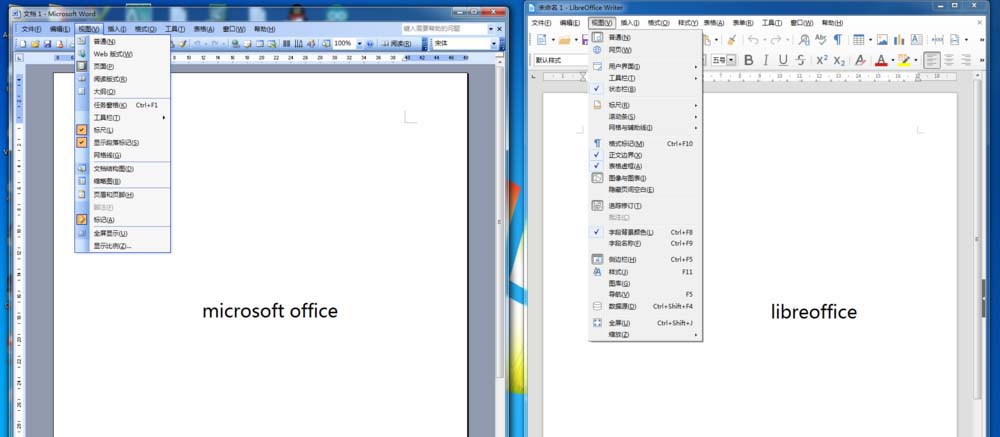The width and height of the screenshot is (1000, 437).
Task: Toggle 网格线(G) in Word view menu
Action: pyautogui.click(x=122, y=155)
